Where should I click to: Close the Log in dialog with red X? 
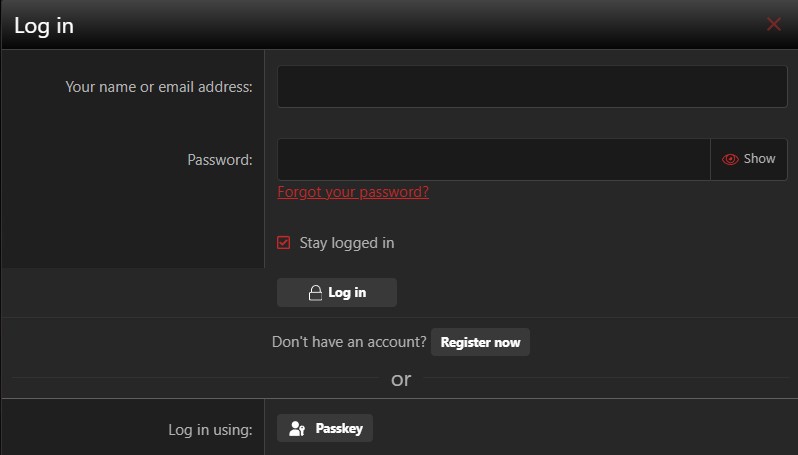(x=774, y=24)
